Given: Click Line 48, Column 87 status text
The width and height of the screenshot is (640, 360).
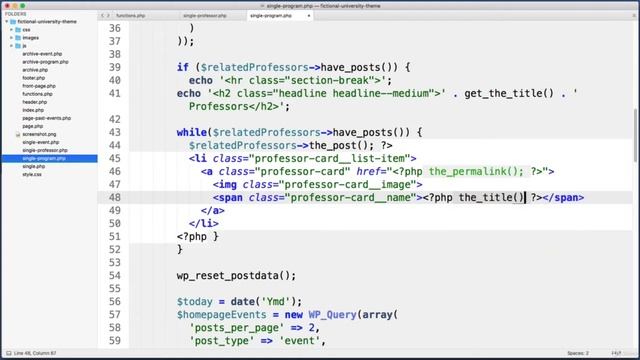Looking at the screenshot, I should coord(35,353).
